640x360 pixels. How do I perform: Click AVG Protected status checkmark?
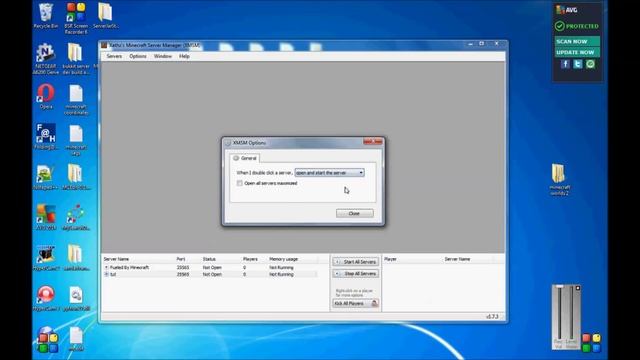[x=560, y=26]
